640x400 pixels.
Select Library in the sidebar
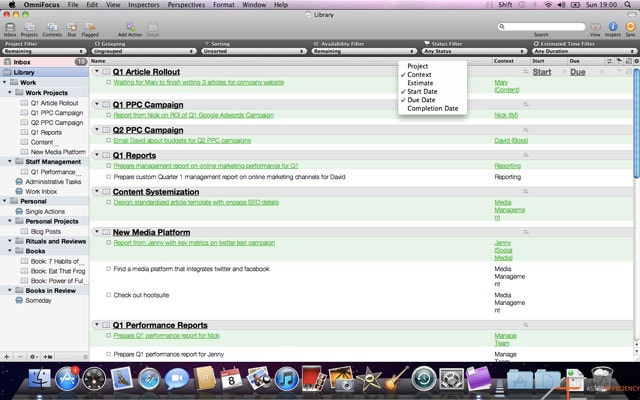[44, 72]
